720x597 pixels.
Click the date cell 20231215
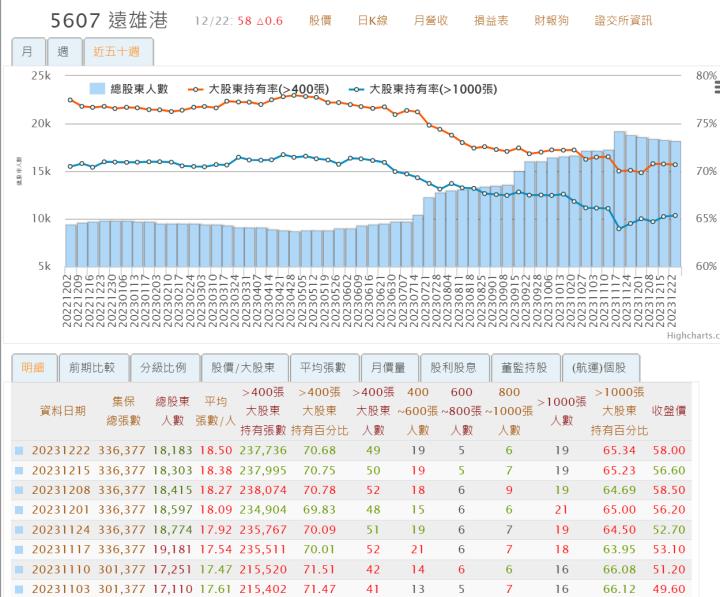(61, 470)
